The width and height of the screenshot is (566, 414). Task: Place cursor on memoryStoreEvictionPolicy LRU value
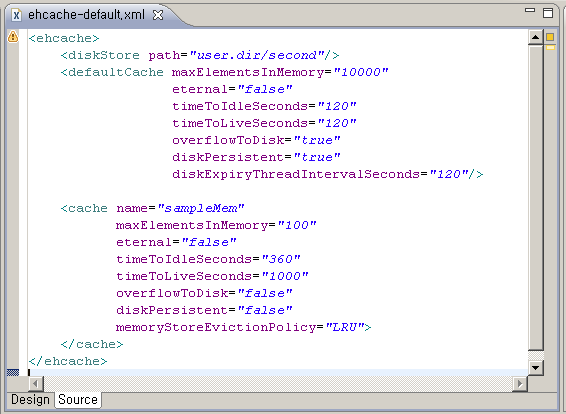tap(345, 327)
